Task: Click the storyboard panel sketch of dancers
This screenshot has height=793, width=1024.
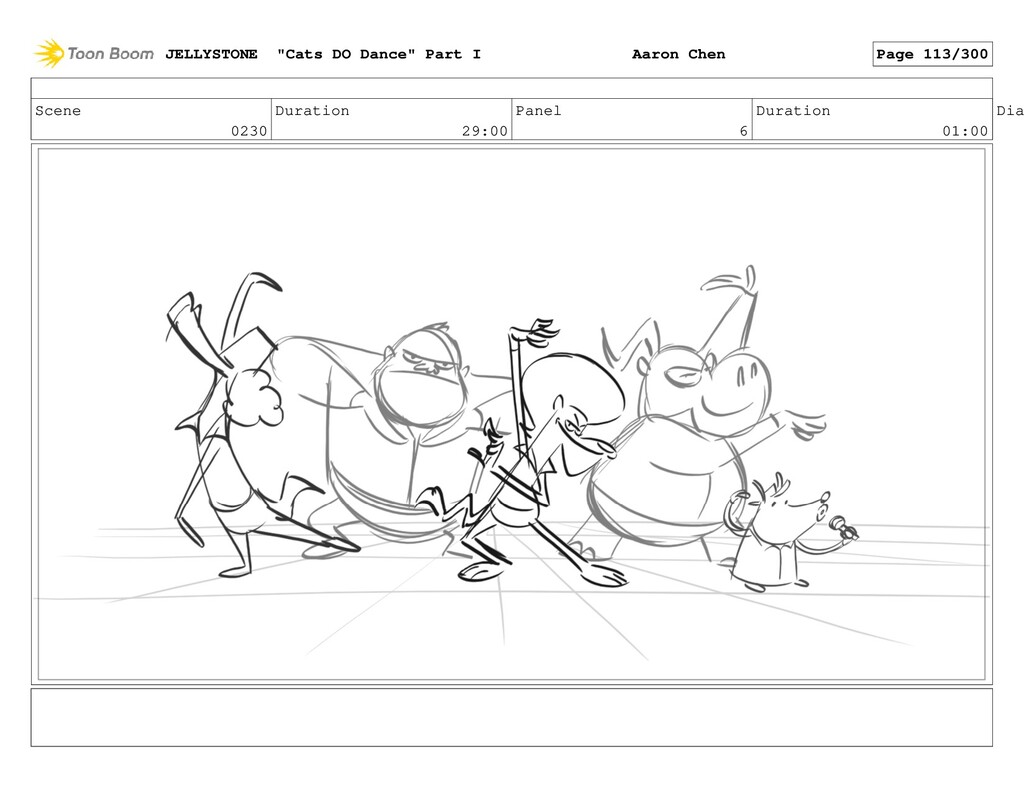Action: [511, 414]
